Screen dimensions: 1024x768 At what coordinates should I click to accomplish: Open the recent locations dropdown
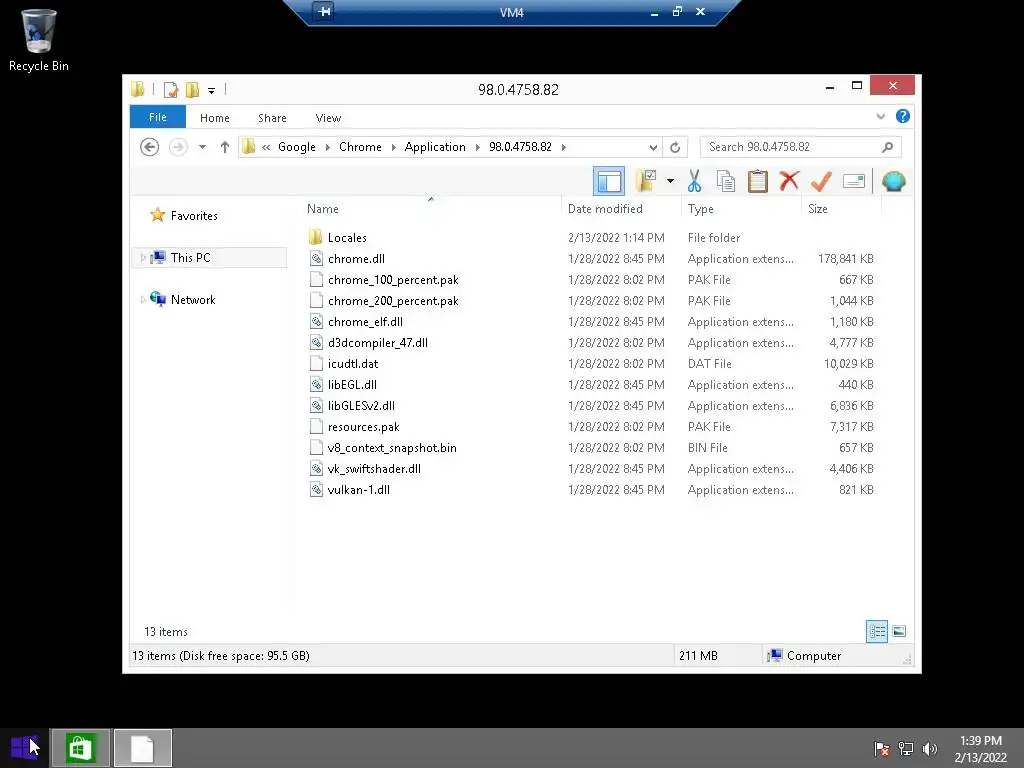coord(202,147)
